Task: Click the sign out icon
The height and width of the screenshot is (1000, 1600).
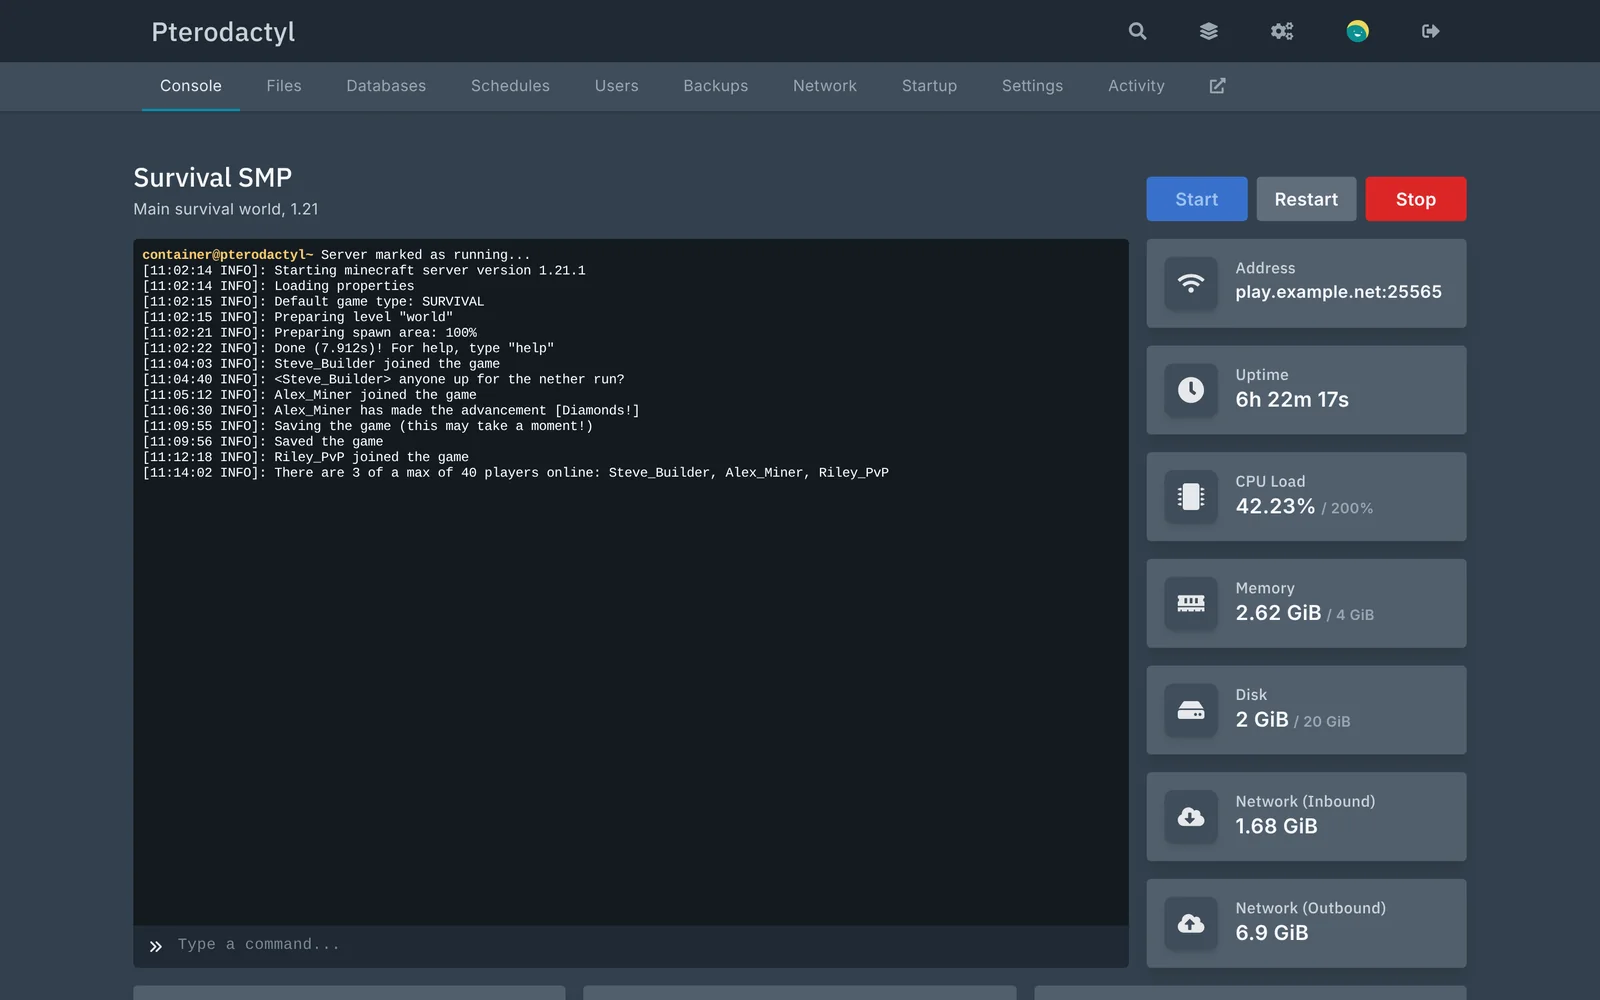Action: click(x=1431, y=31)
